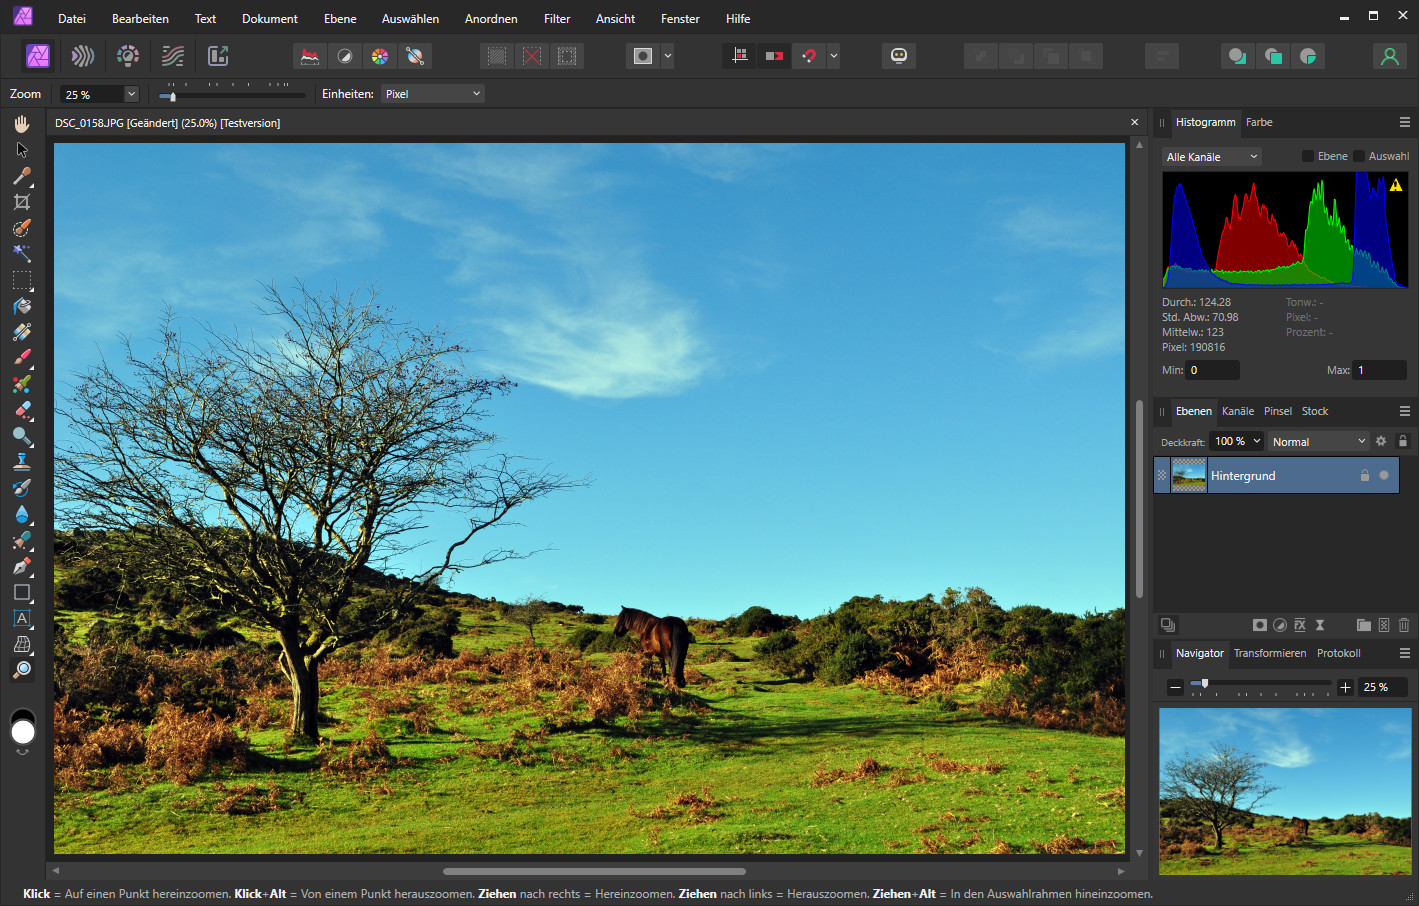Toggle visibility of the Hintergrund layer
This screenshot has height=906, width=1419.
pos(1385,475)
